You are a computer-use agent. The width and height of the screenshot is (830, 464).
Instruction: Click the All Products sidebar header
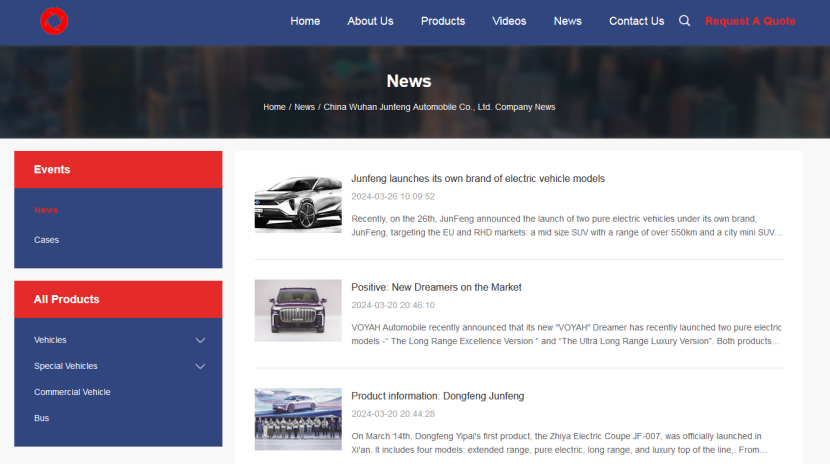[118, 299]
